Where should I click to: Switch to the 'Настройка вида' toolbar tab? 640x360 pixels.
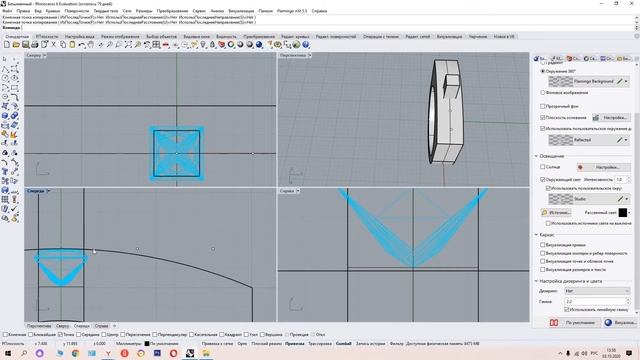(80, 37)
